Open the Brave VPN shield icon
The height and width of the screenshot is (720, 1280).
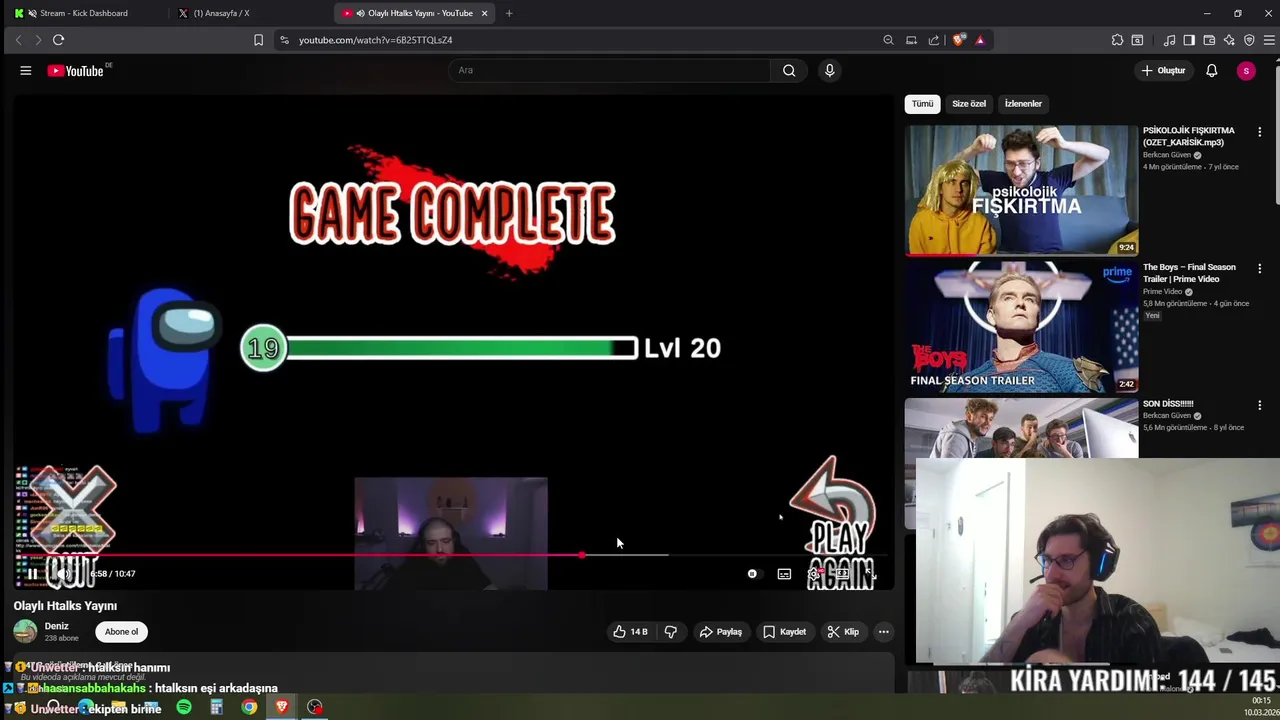tap(1249, 40)
